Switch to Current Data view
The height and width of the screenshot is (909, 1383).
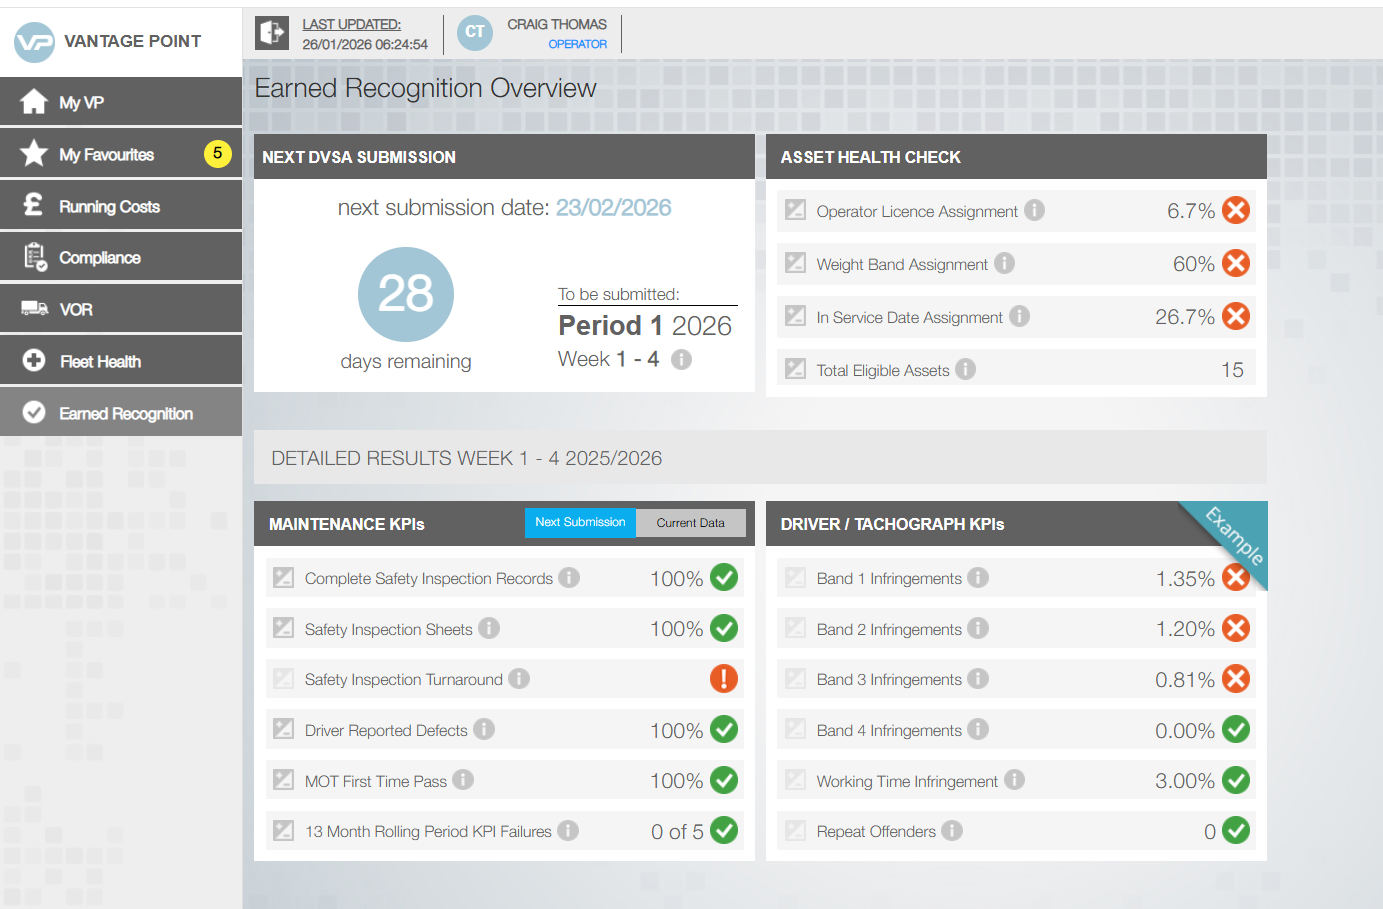click(x=690, y=523)
